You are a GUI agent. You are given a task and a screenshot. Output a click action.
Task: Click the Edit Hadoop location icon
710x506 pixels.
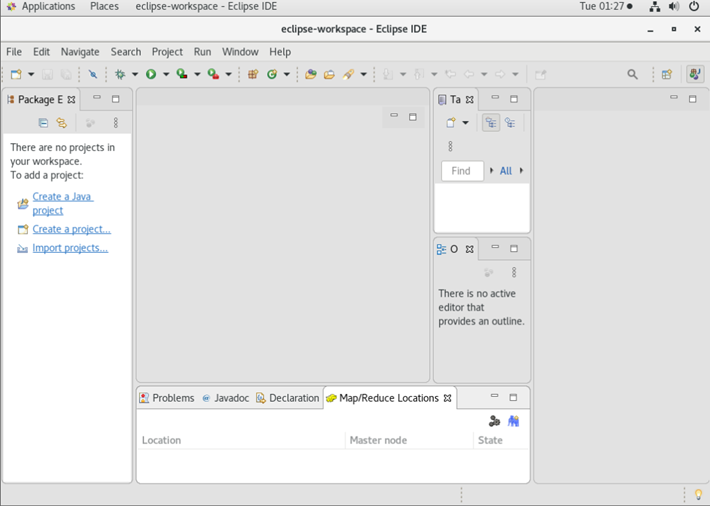(494, 421)
